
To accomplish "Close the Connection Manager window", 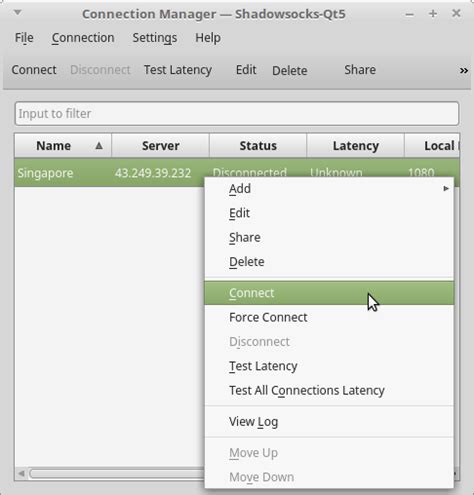I will click(x=456, y=13).
